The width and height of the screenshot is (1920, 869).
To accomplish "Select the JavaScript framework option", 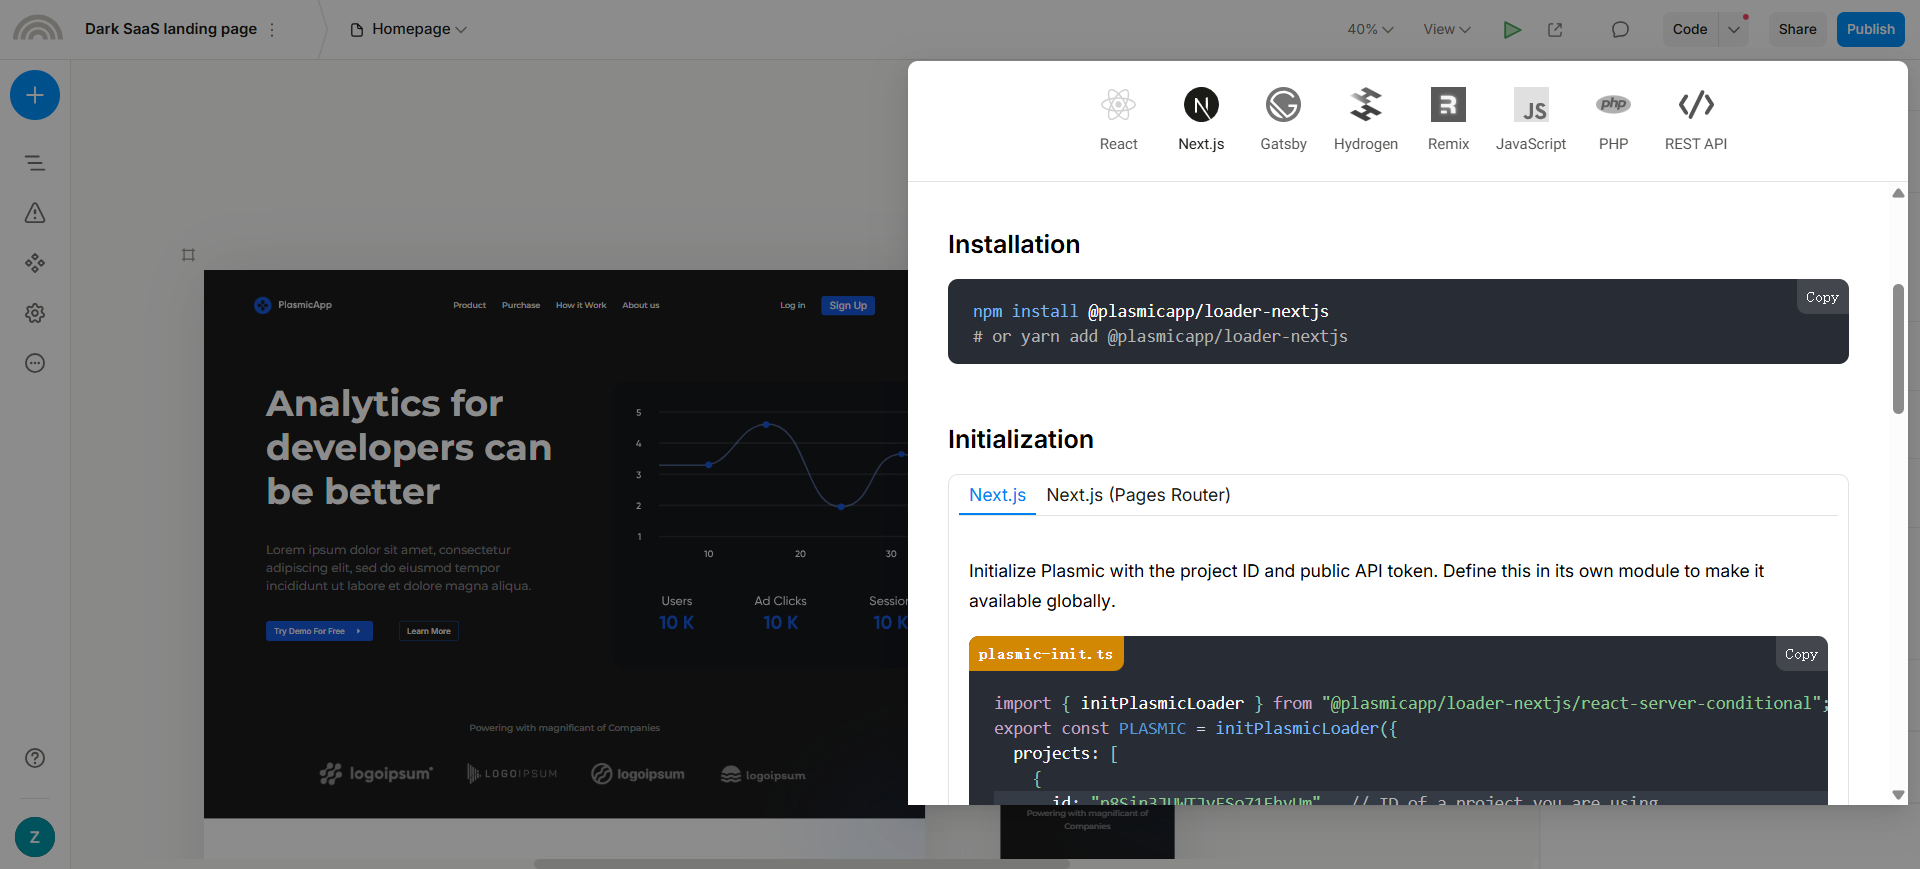I will click(x=1531, y=119).
